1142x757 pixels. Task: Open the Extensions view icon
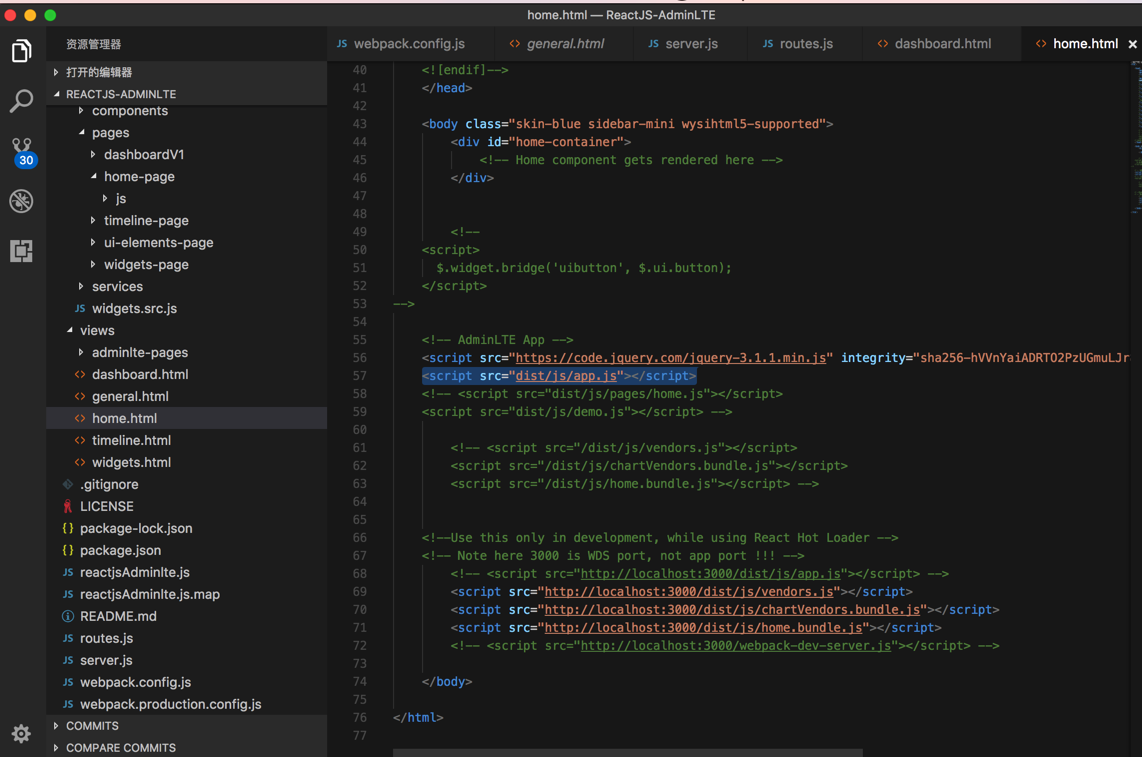click(21, 251)
